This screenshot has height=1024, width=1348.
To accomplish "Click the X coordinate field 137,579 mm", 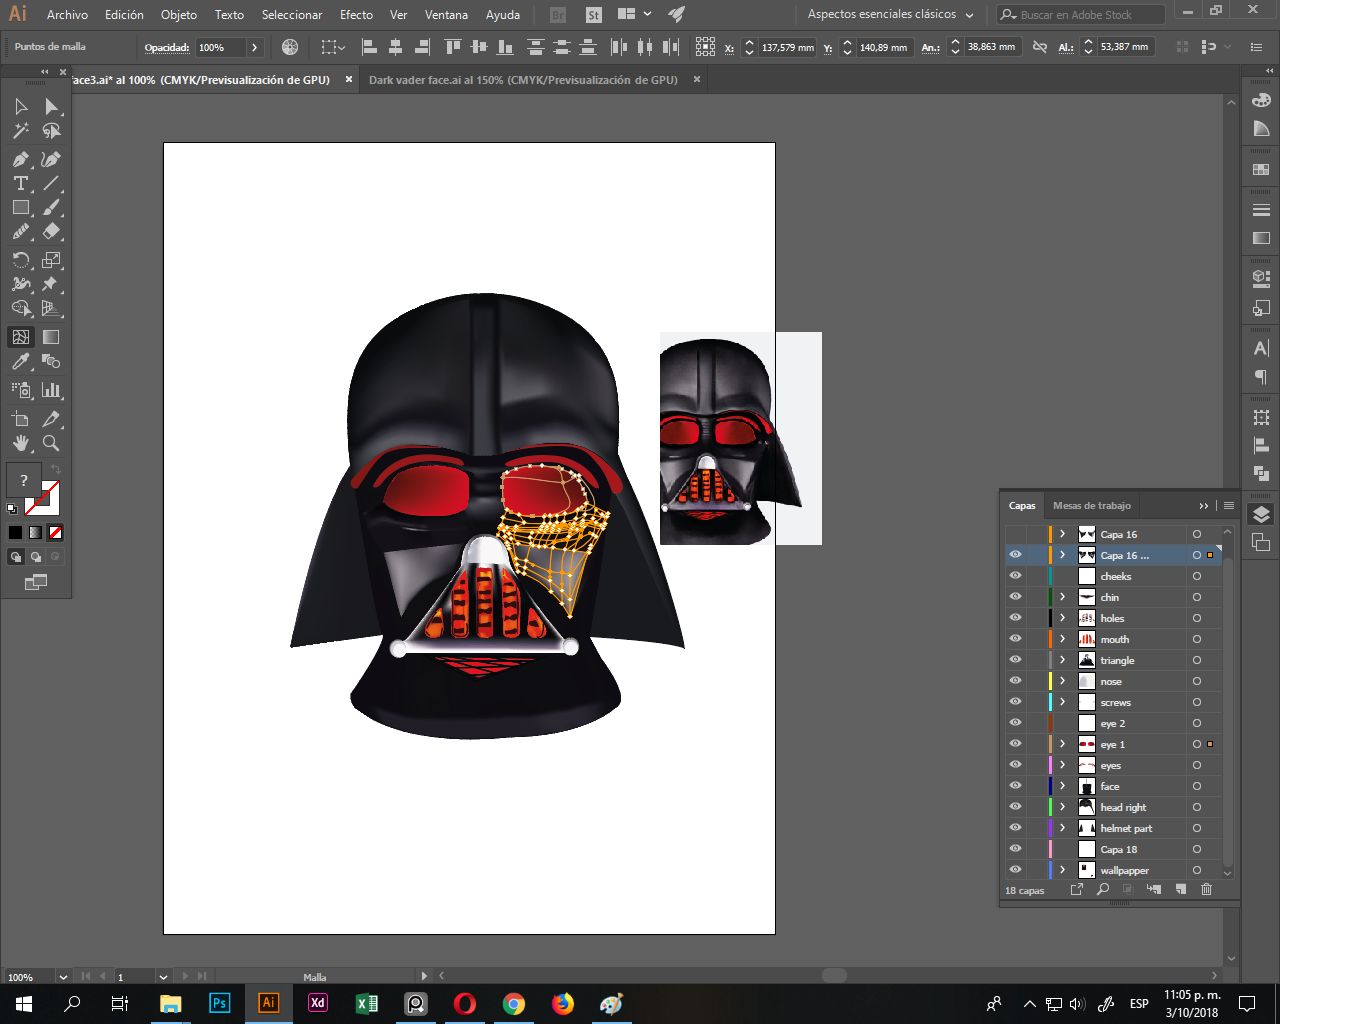I will (788, 47).
